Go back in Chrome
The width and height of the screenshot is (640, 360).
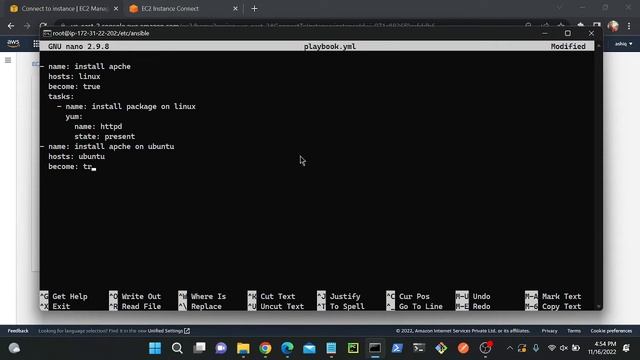[11, 26]
